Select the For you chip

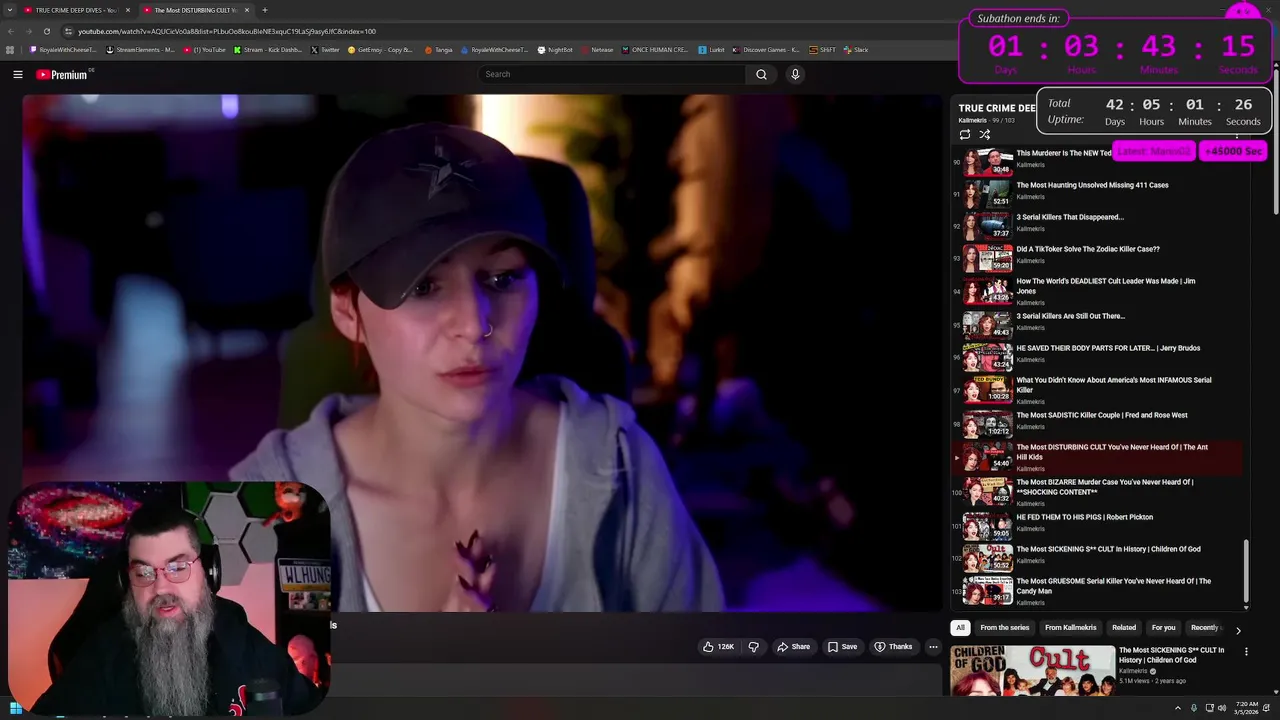(x=1163, y=628)
